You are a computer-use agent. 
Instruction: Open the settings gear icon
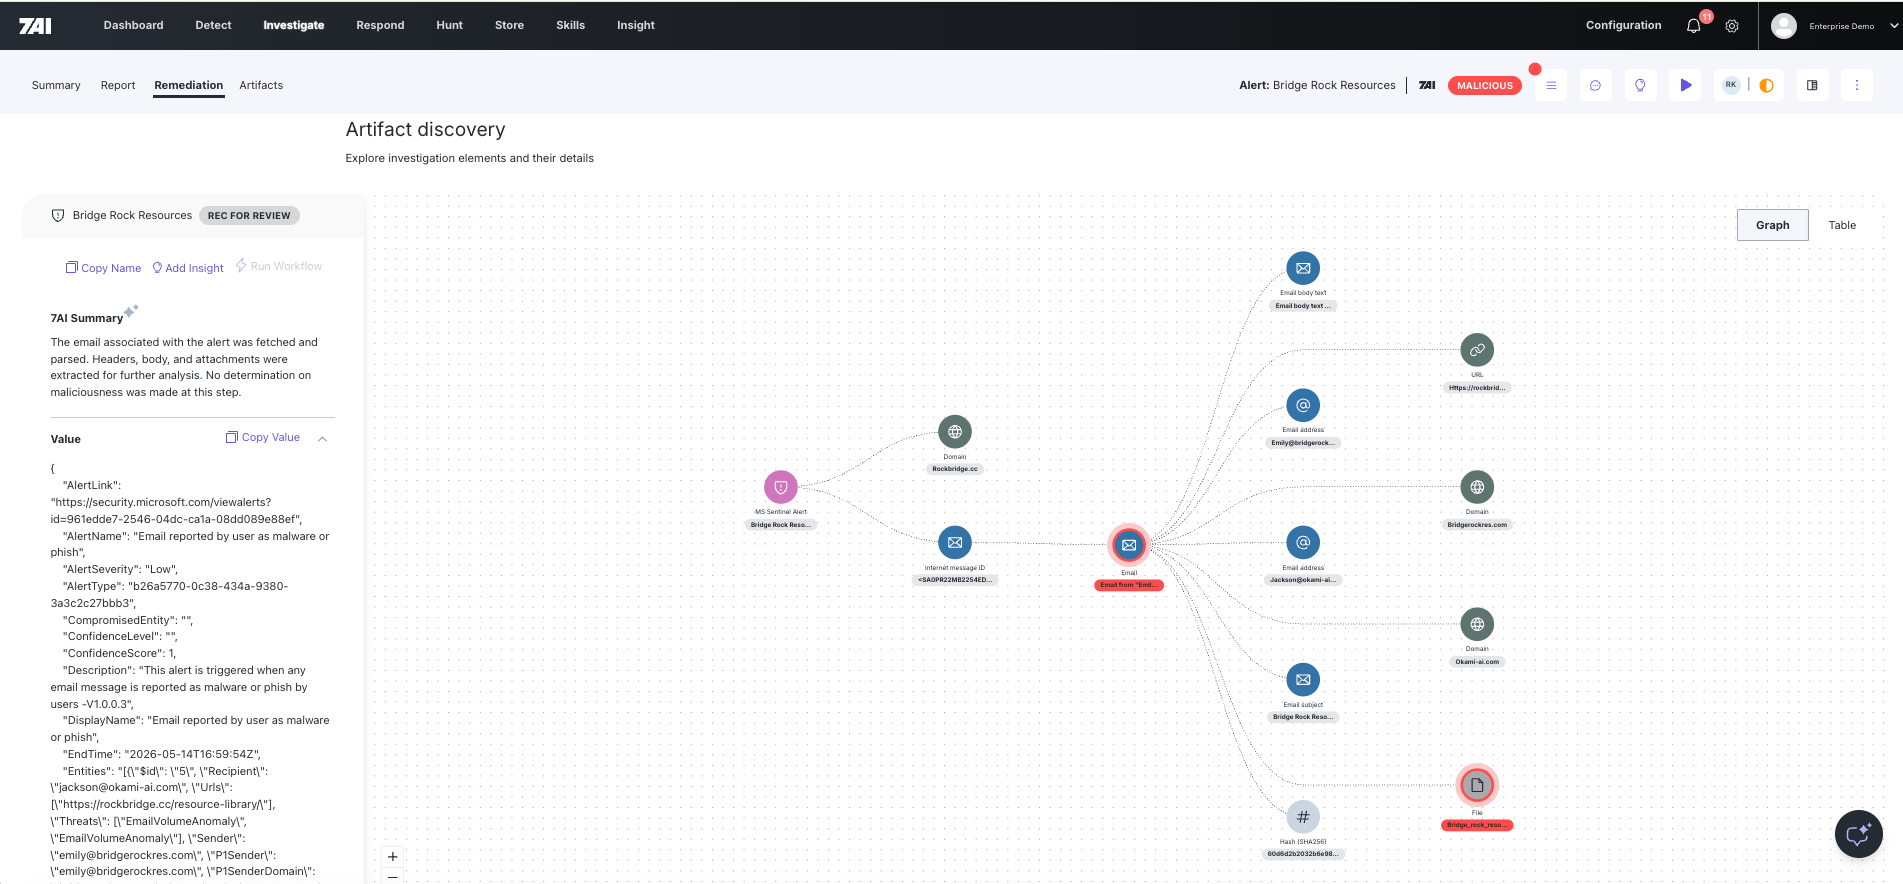point(1732,26)
